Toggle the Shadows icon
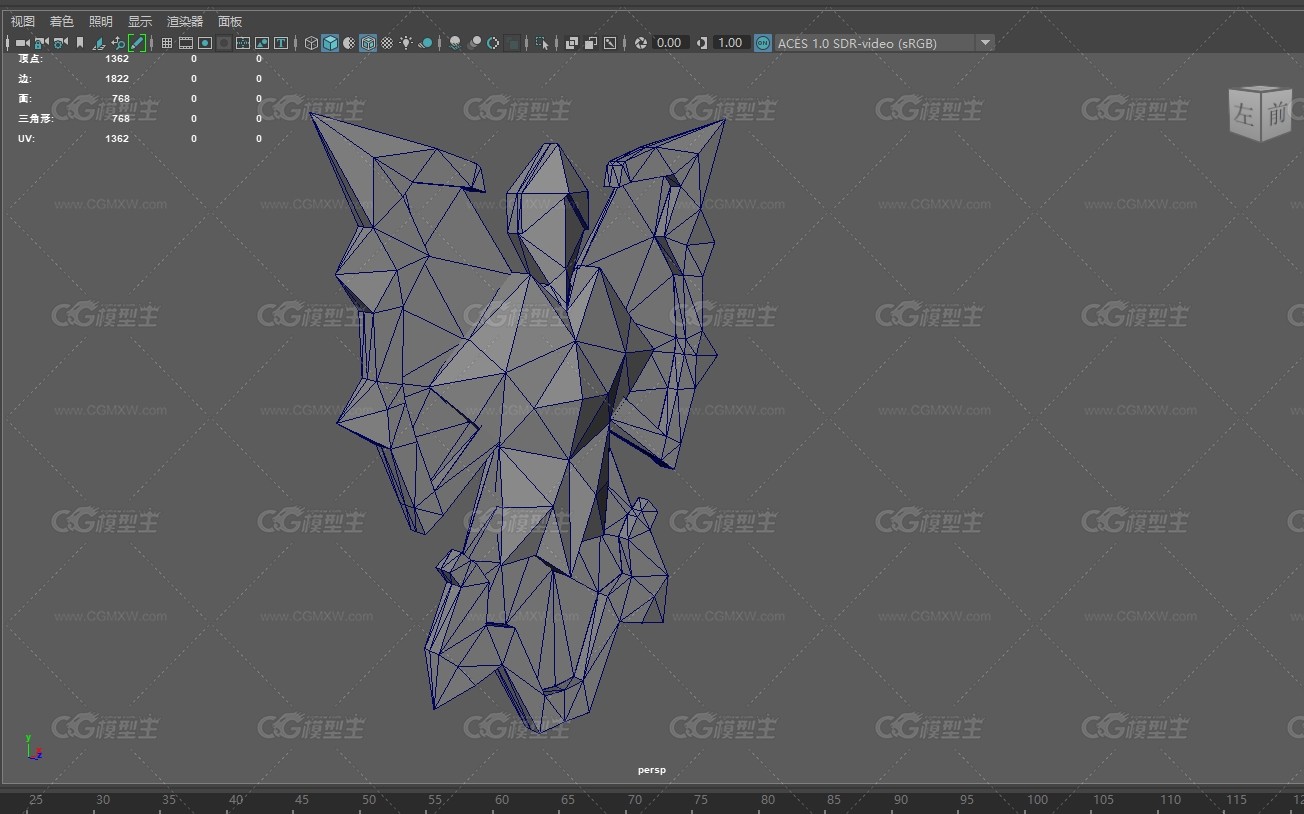 point(426,43)
